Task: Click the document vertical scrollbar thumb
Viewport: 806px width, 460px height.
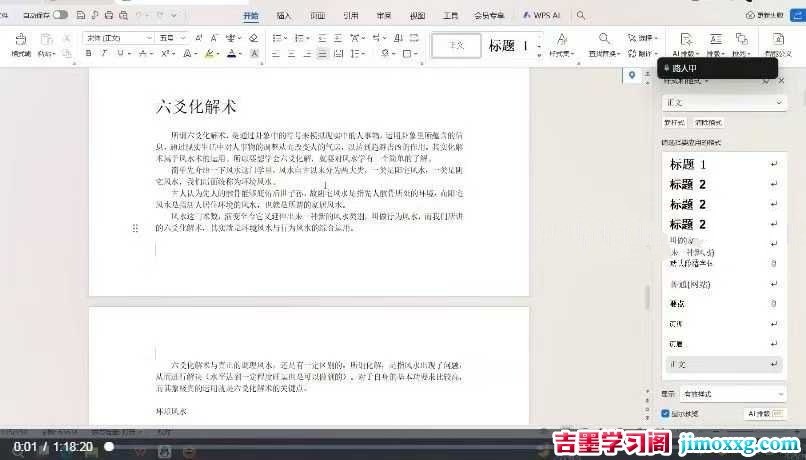Action: pos(647,297)
